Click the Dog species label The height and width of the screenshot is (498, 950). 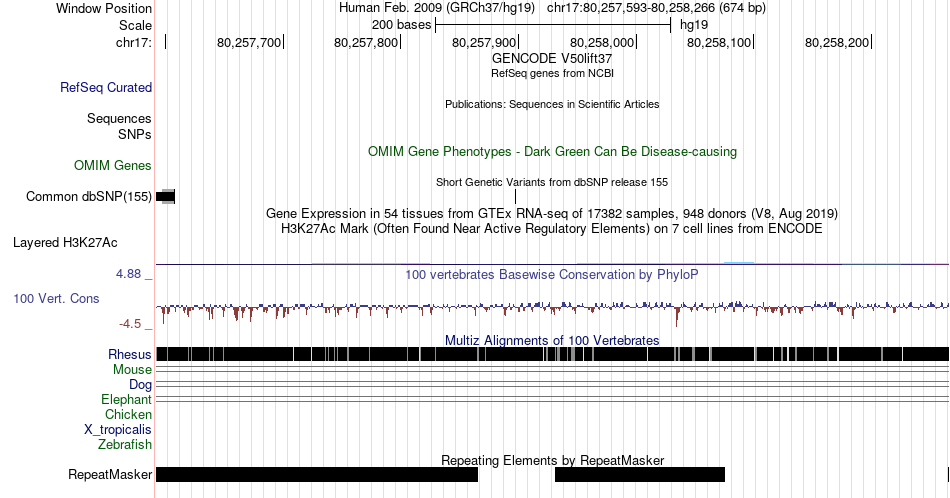point(141,385)
